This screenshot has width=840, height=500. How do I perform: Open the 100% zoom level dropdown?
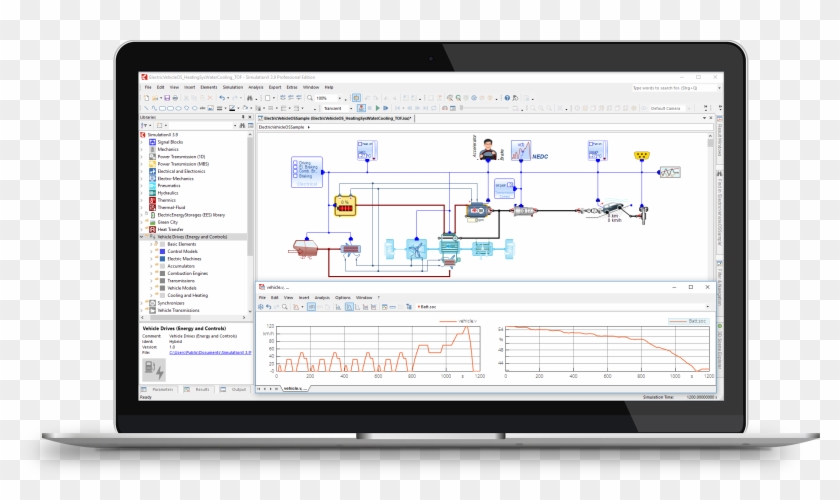[x=339, y=98]
